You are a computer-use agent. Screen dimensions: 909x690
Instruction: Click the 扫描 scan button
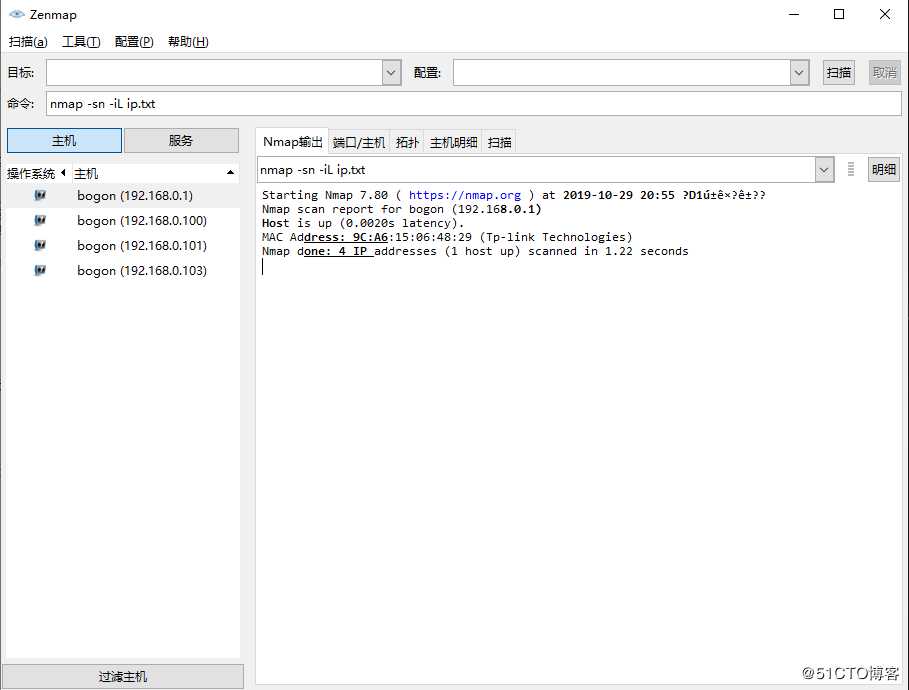click(x=839, y=72)
